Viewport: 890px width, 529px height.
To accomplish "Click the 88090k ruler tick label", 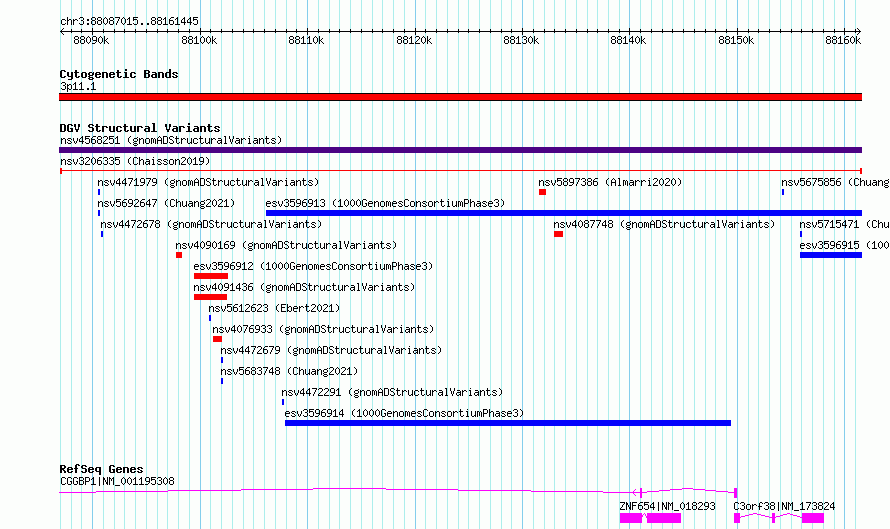I will tap(91, 40).
